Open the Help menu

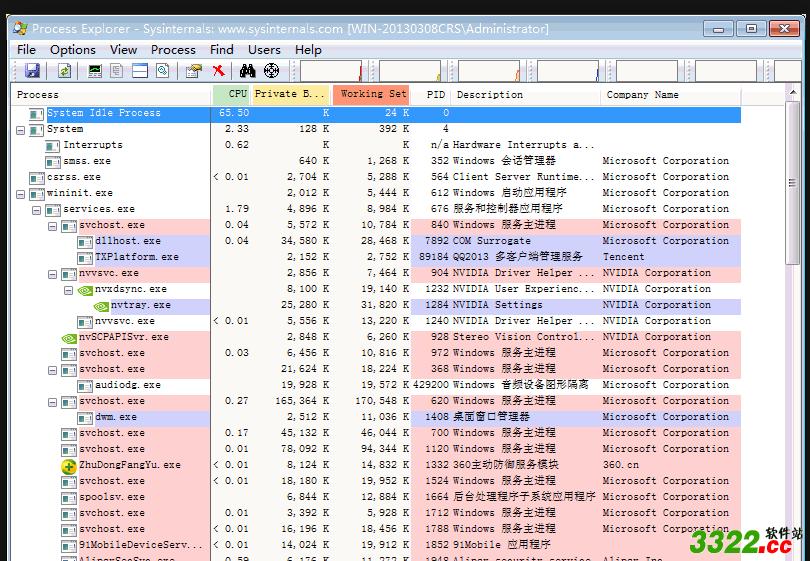[x=308, y=50]
